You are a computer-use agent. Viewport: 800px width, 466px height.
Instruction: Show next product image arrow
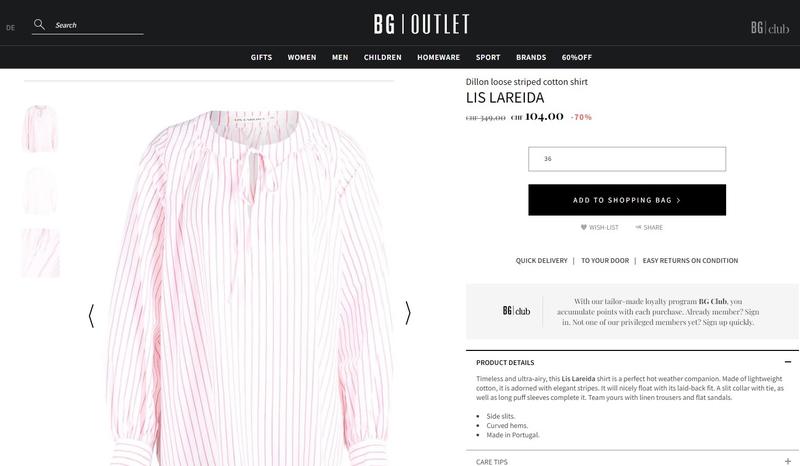tap(408, 313)
